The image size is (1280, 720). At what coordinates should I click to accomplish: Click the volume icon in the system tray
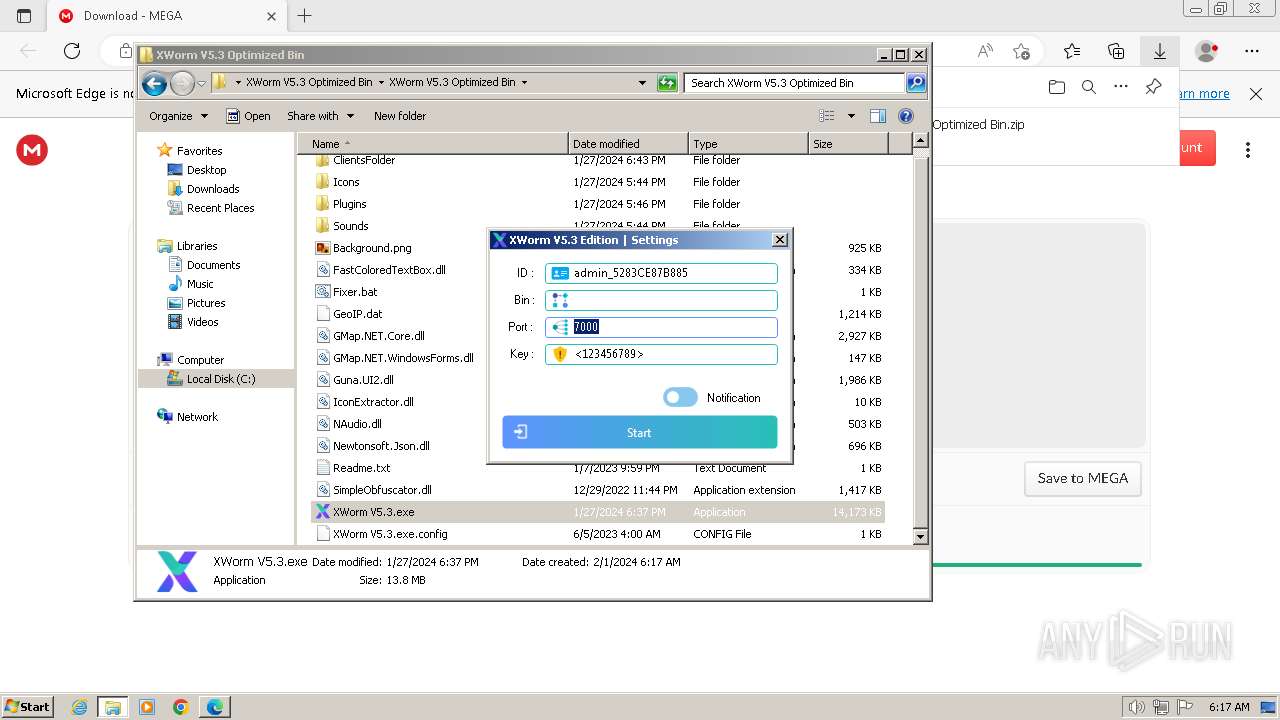pos(1136,707)
